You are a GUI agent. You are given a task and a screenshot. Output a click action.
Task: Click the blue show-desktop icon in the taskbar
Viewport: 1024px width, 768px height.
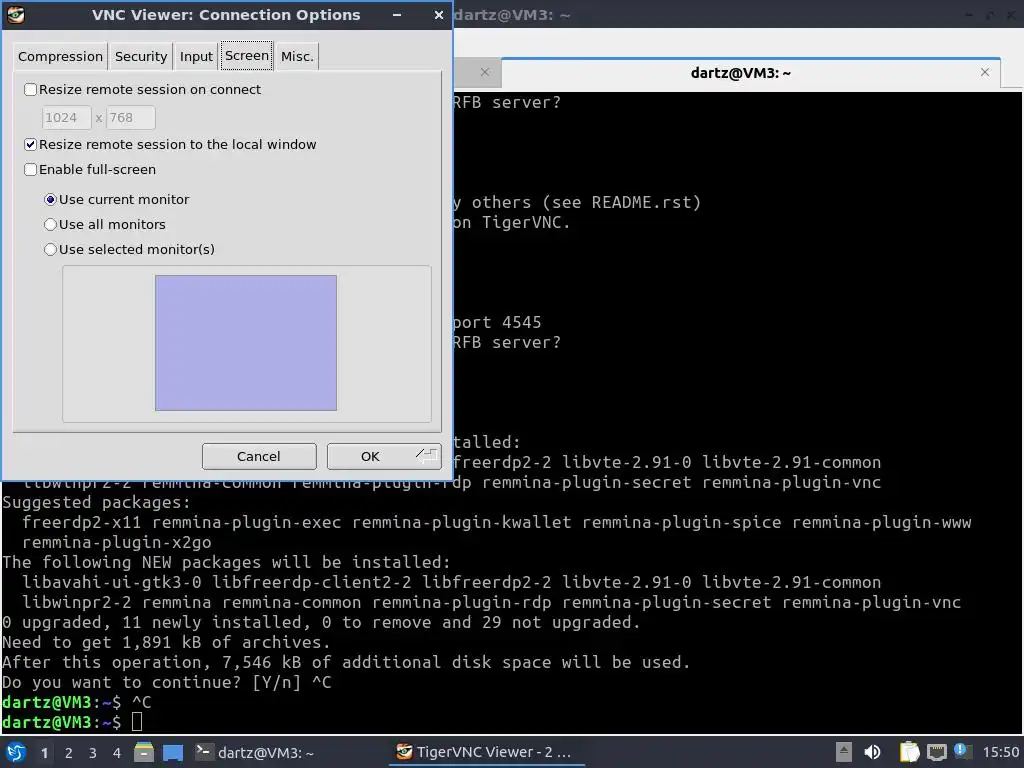tap(173, 753)
